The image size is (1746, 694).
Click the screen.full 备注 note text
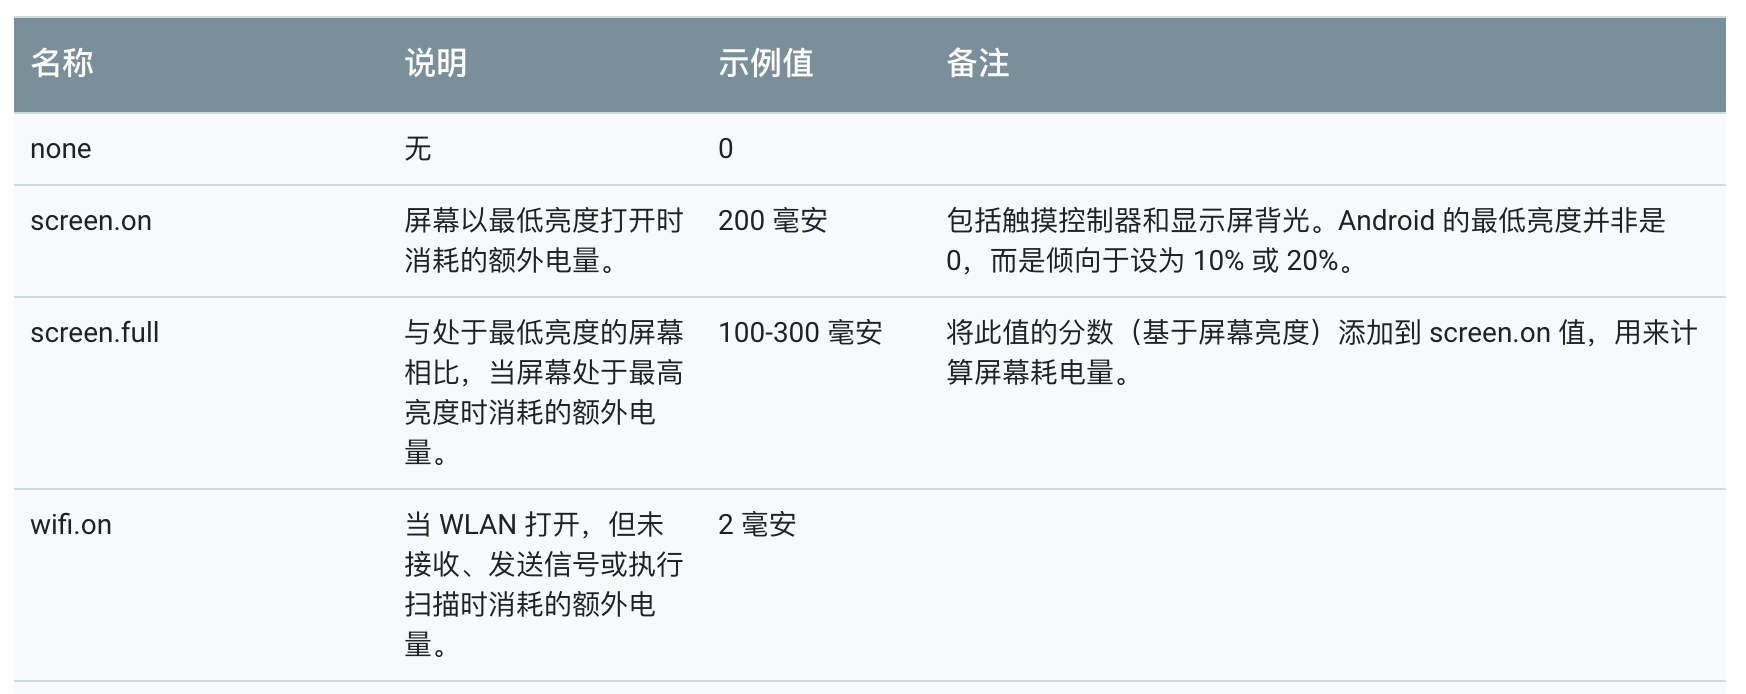[x=1320, y=352]
